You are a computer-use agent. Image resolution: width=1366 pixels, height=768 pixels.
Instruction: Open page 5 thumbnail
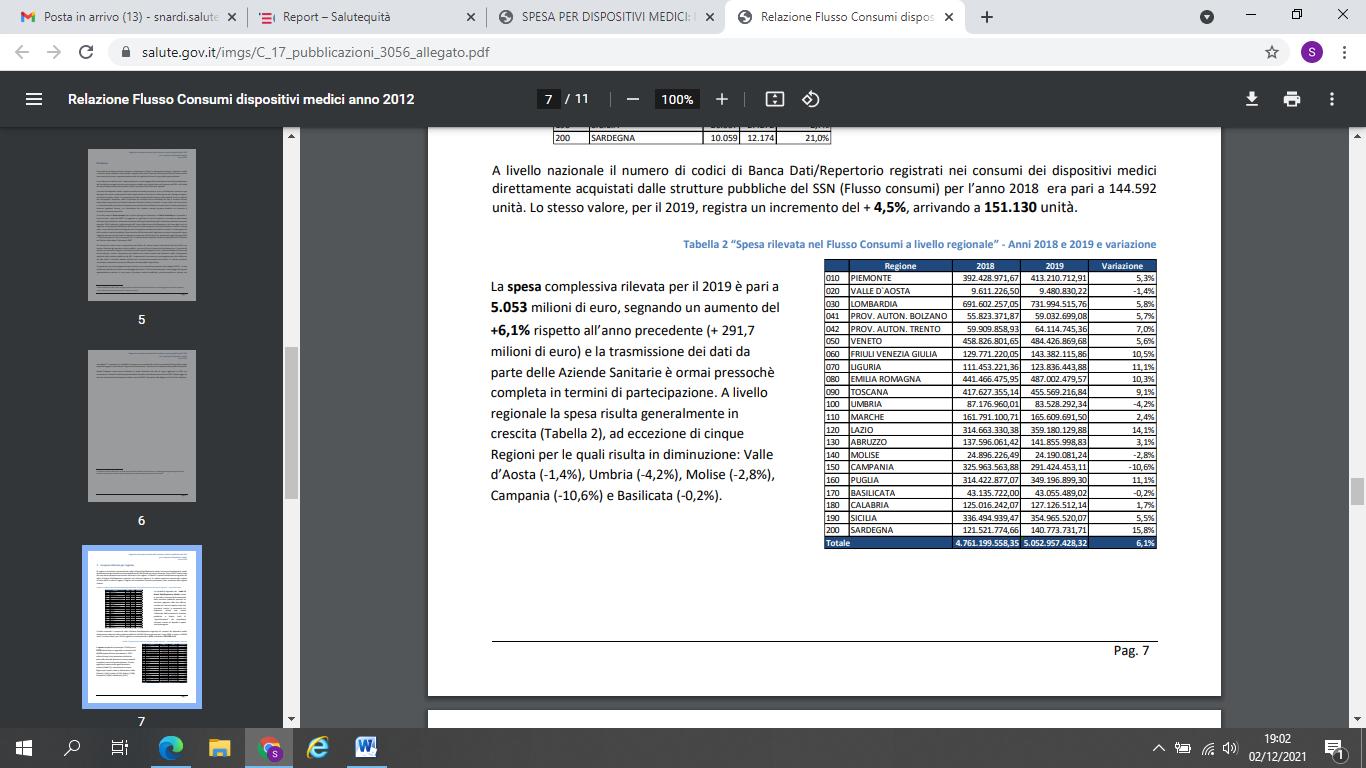[x=141, y=225]
